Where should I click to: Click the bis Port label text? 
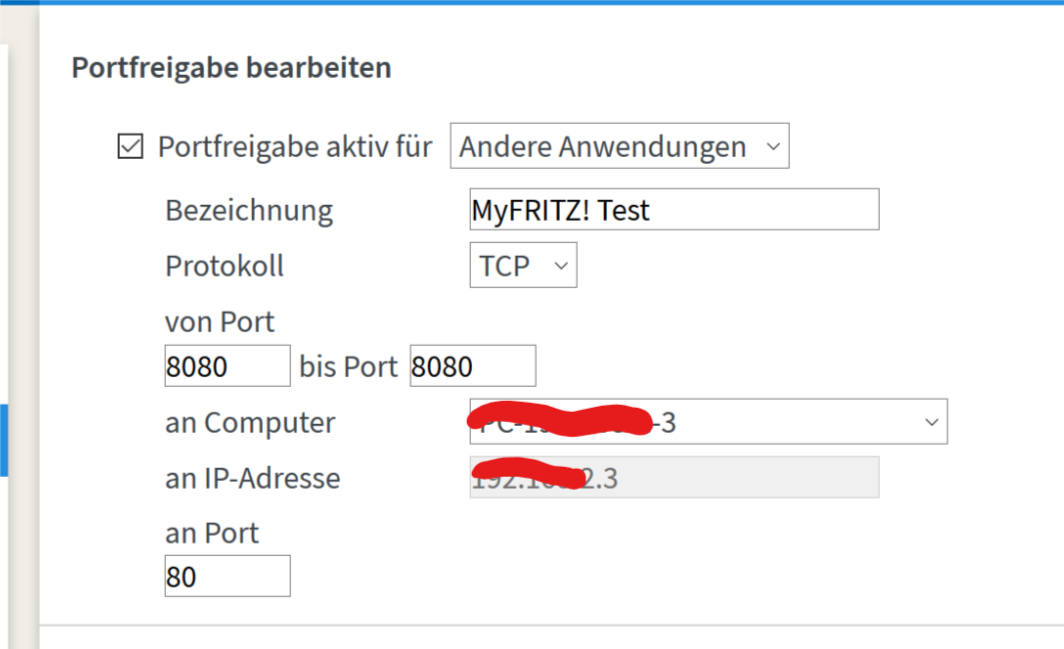pyautogui.click(x=348, y=367)
